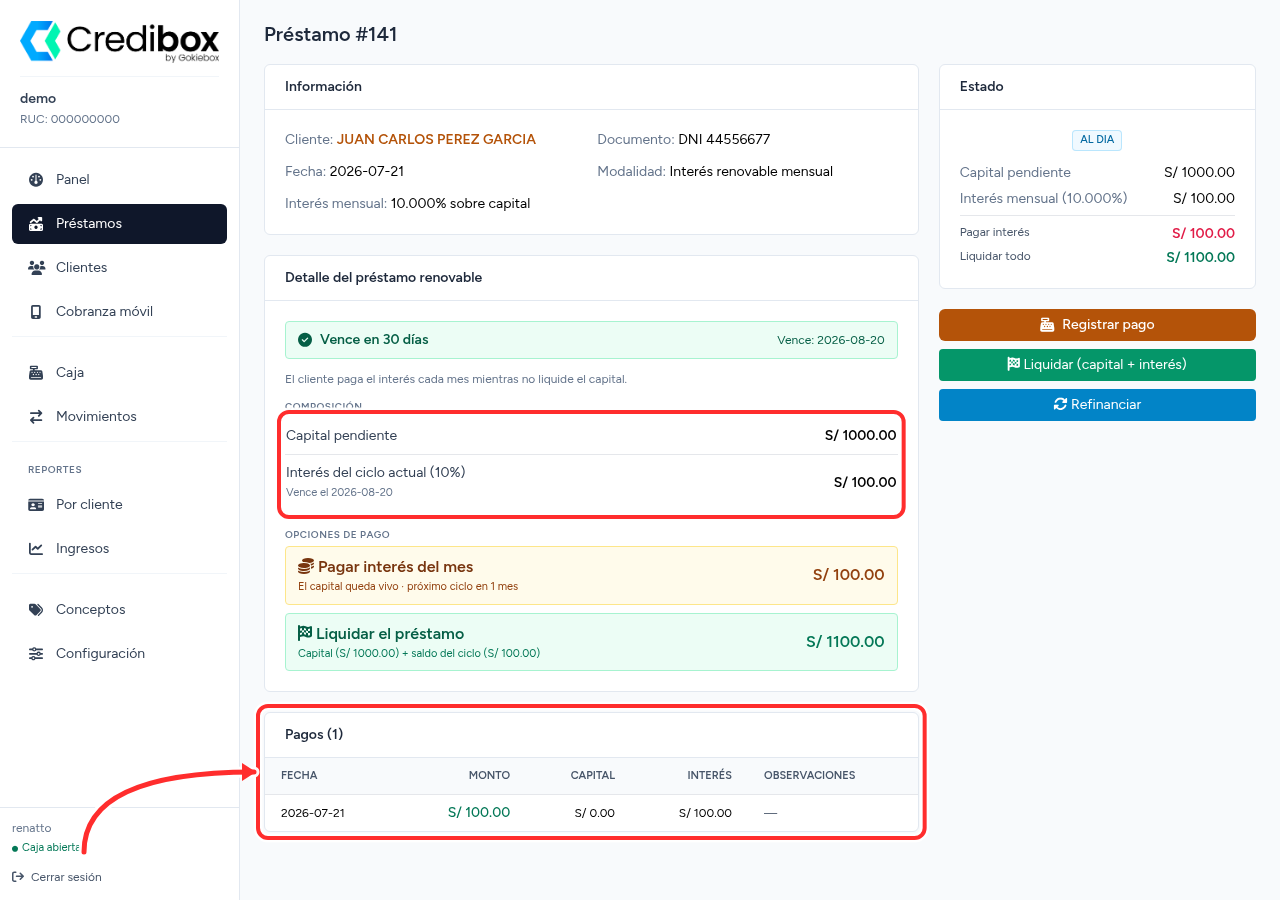Open the Ingresos report
The image size is (1280, 900).
(x=119, y=549)
